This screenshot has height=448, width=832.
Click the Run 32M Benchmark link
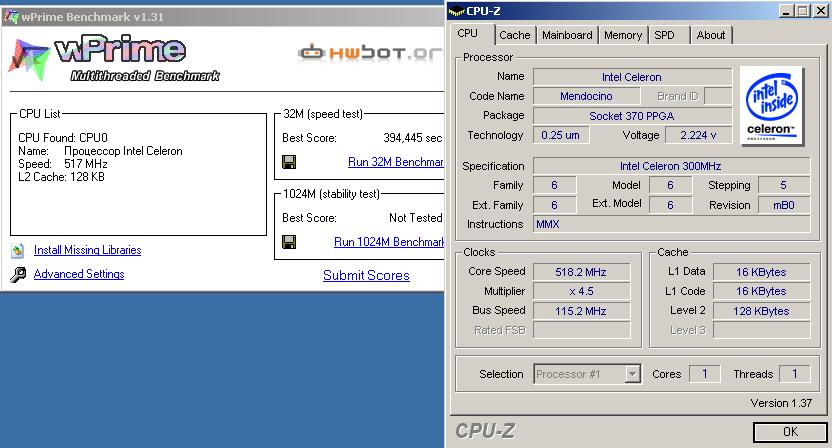click(x=395, y=162)
